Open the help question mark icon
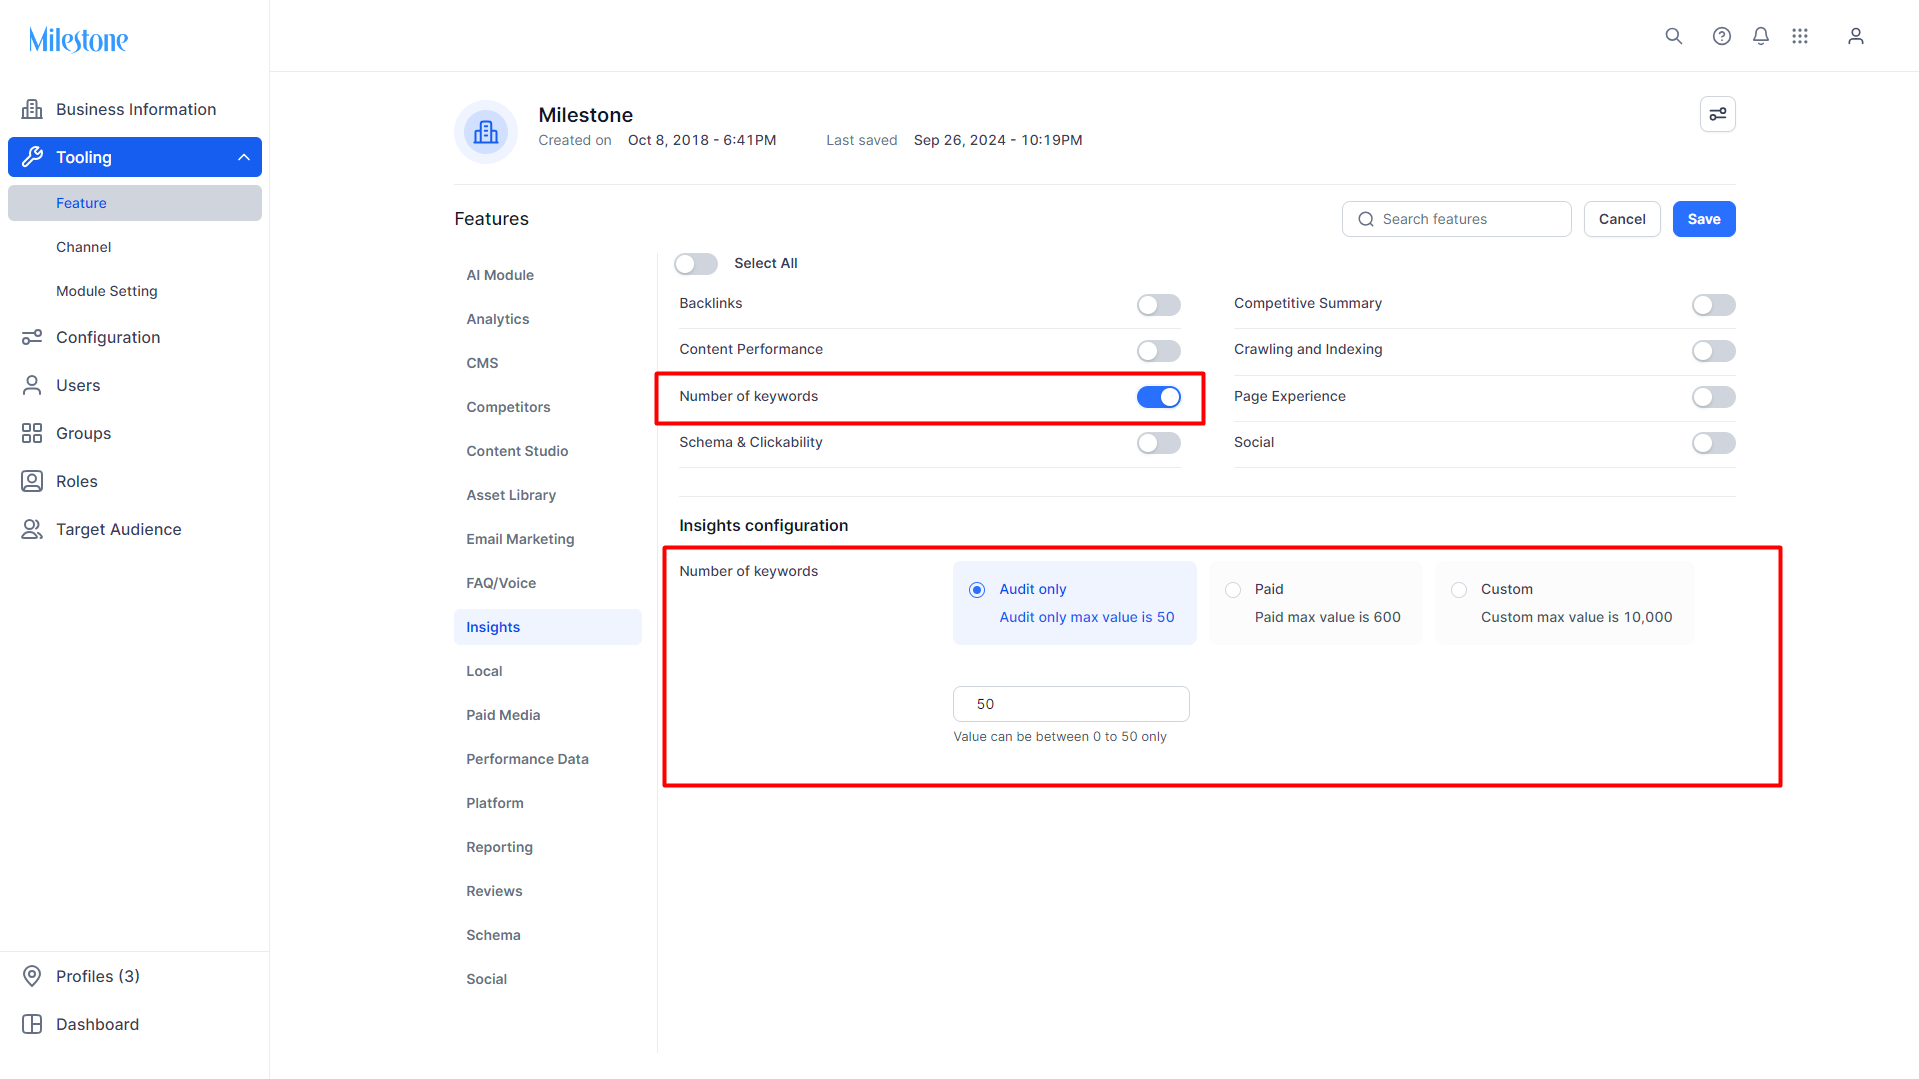This screenshot has height=1079, width=1919. (1721, 36)
